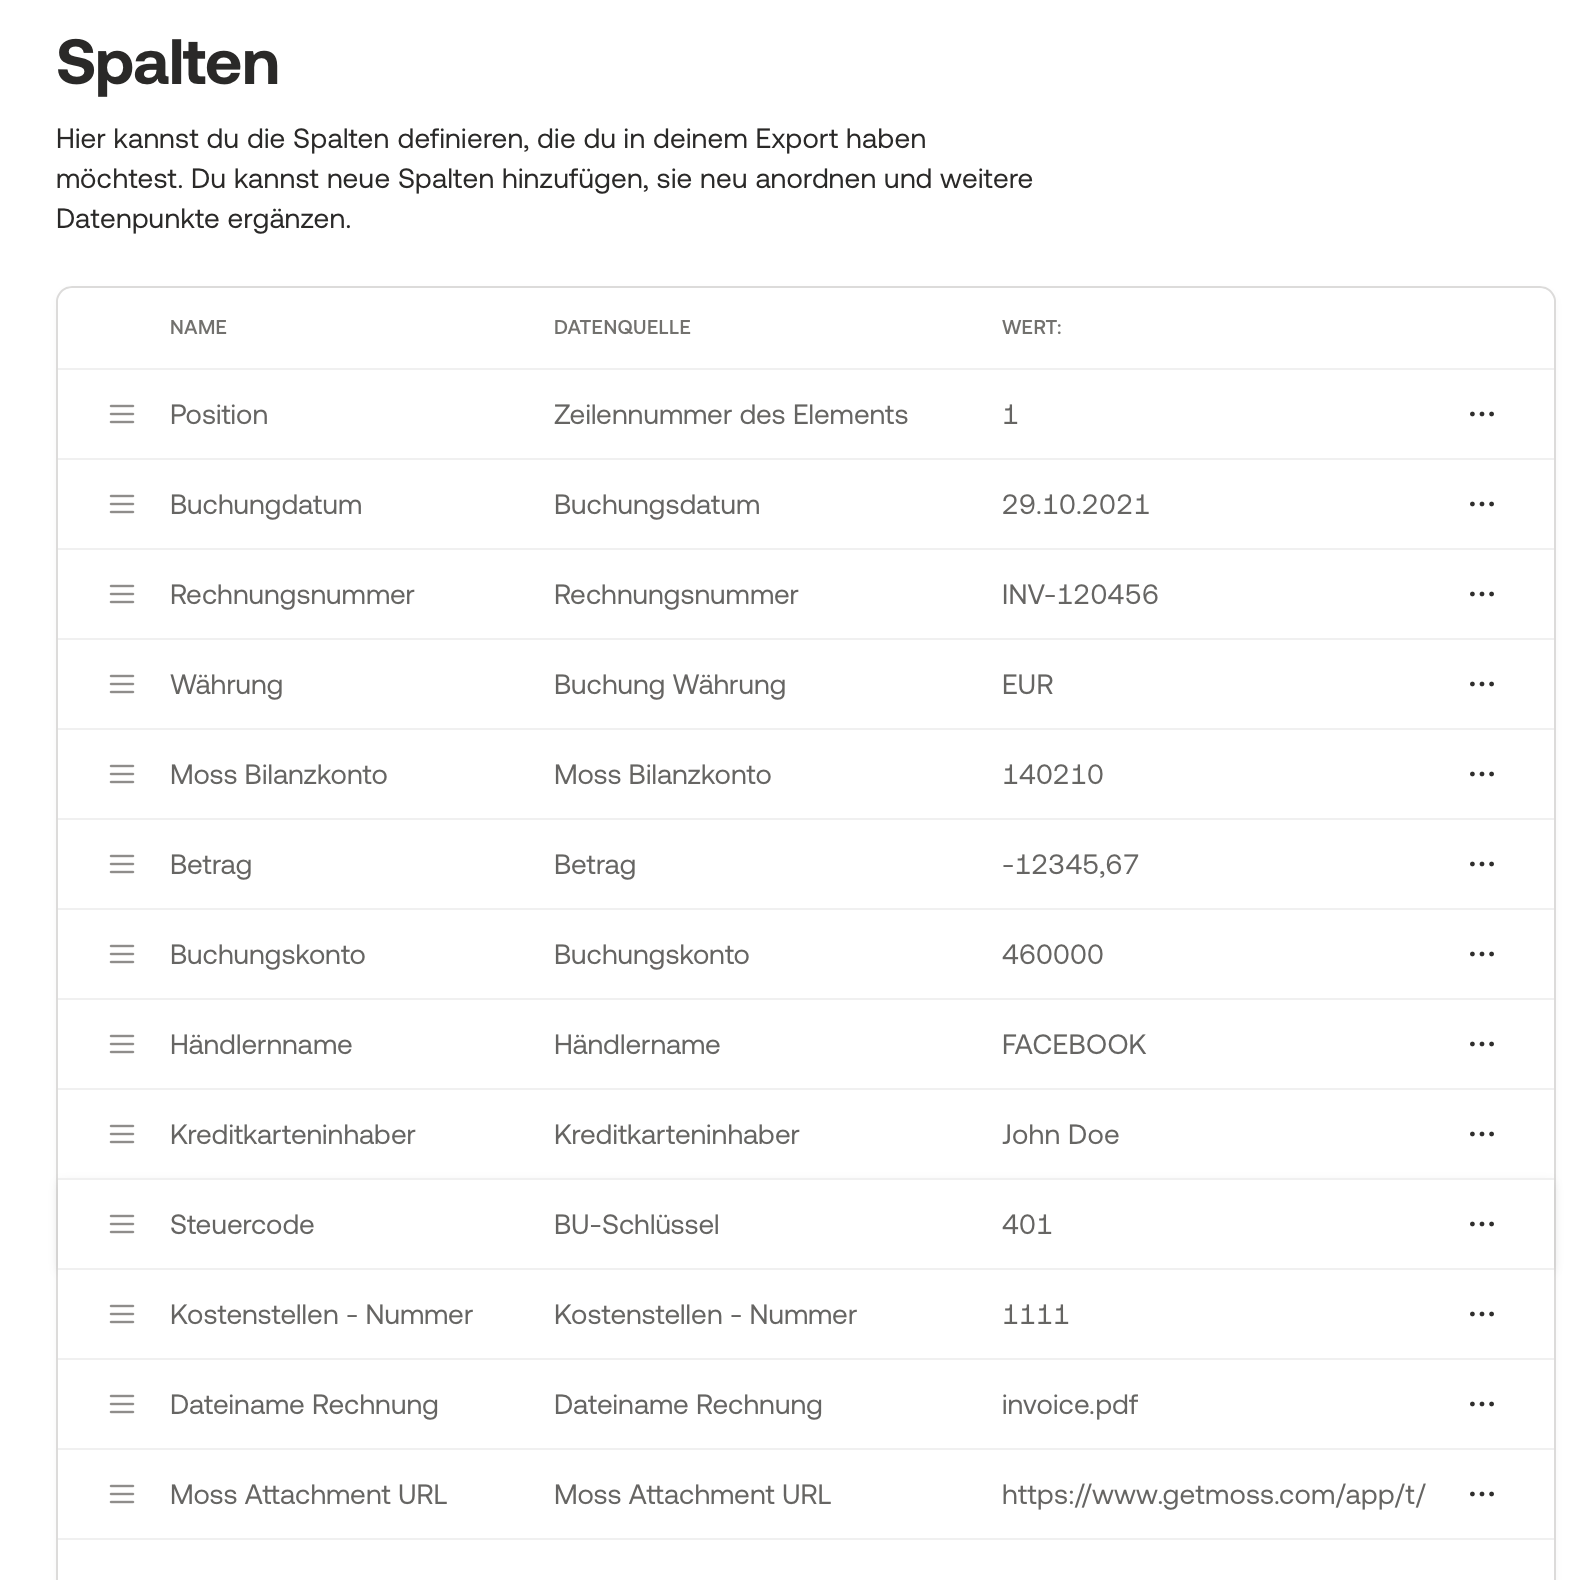Expand options for Kostenstellen - Nummer row
1592x1580 pixels.
tap(1482, 1314)
